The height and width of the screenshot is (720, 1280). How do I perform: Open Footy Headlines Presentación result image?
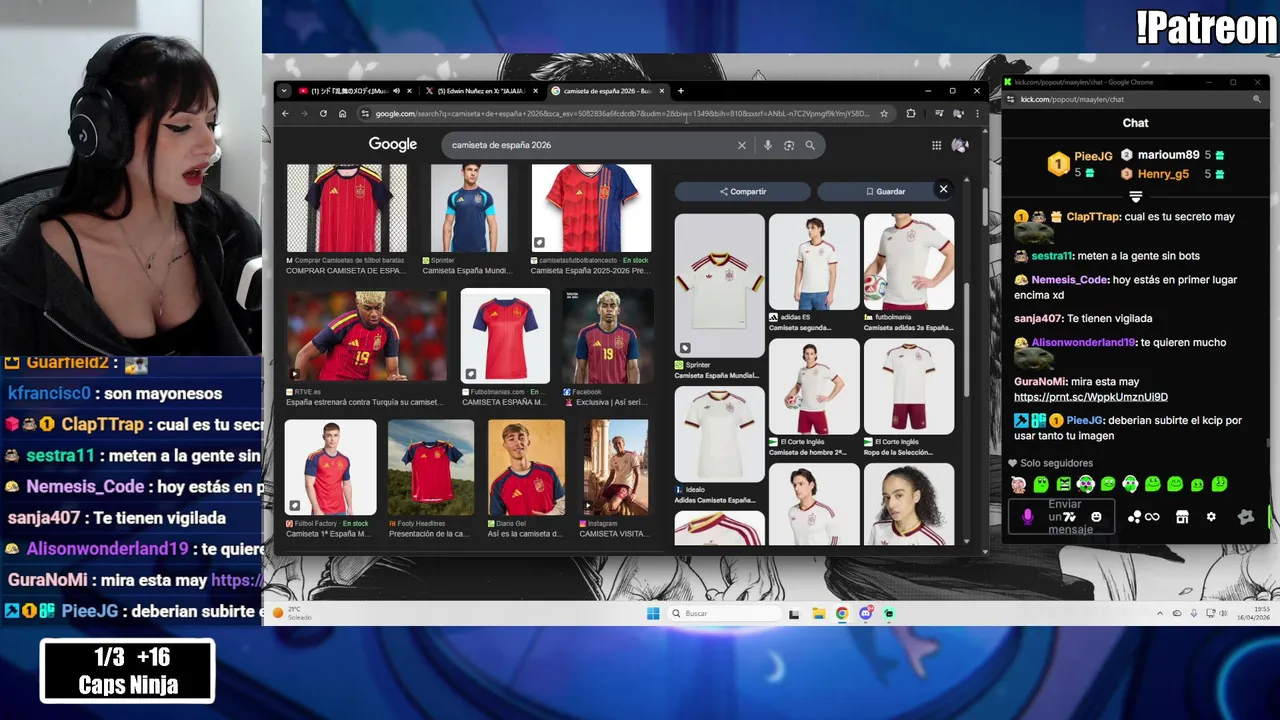431,467
